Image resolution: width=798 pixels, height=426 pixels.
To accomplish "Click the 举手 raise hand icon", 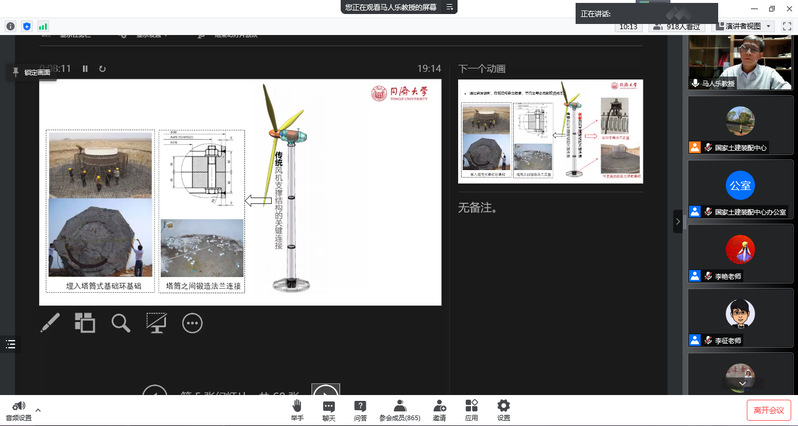I will pos(297,410).
